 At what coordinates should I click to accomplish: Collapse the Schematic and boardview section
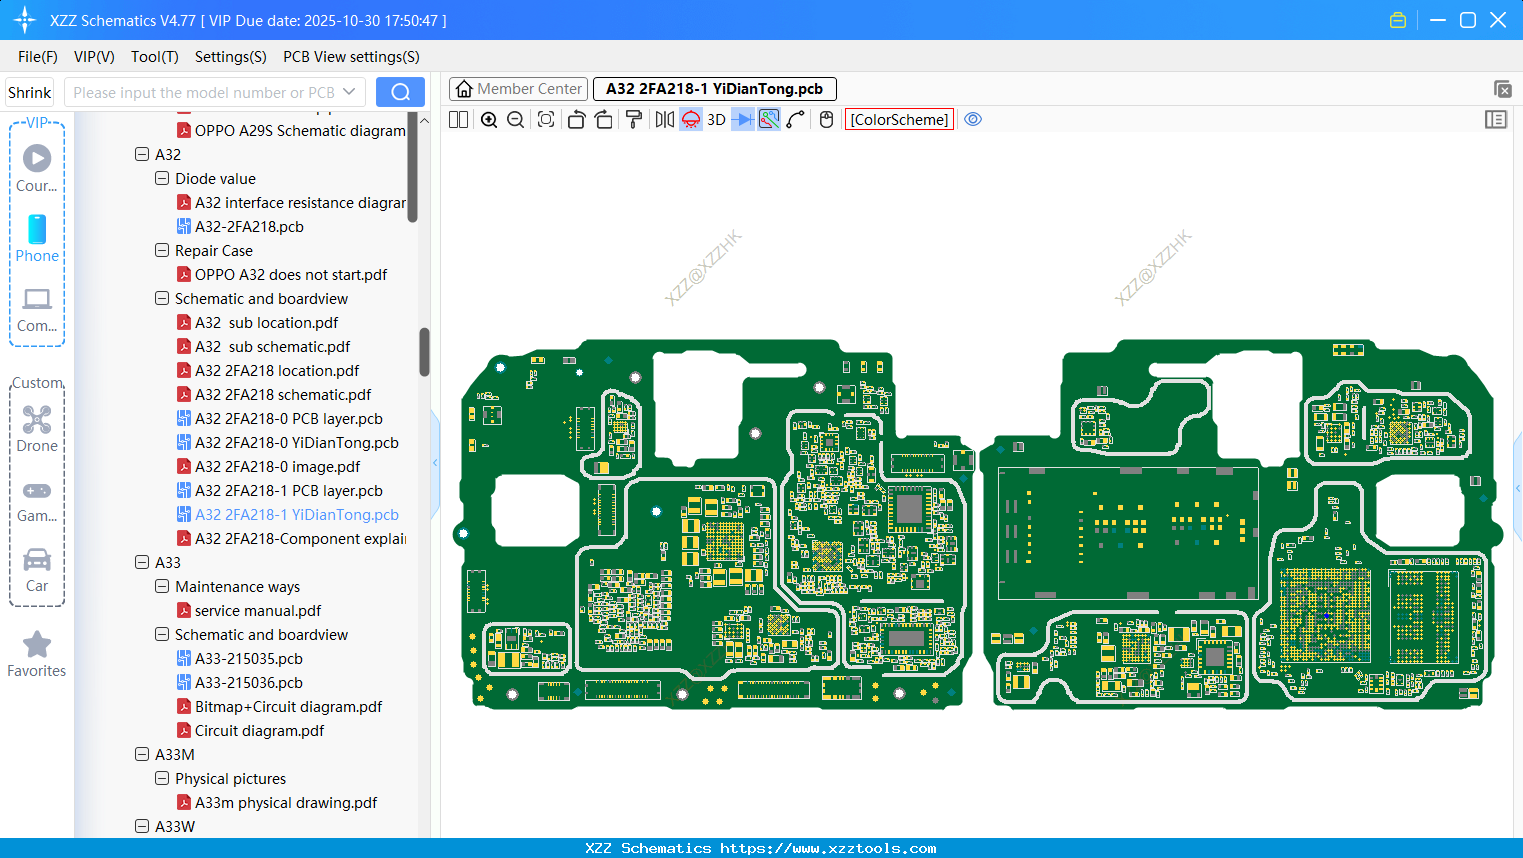[162, 298]
